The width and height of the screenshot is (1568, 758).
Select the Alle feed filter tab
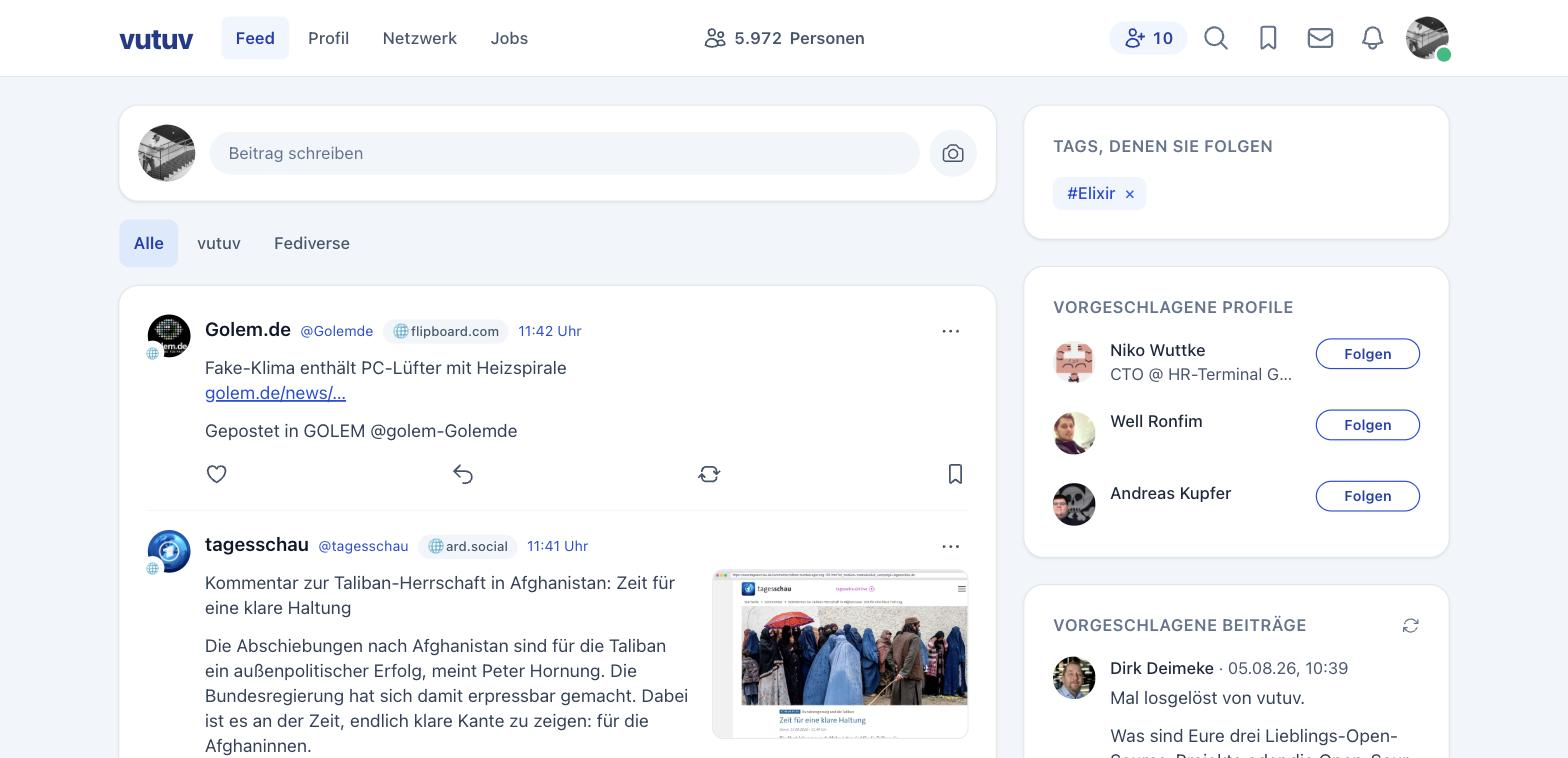point(148,243)
